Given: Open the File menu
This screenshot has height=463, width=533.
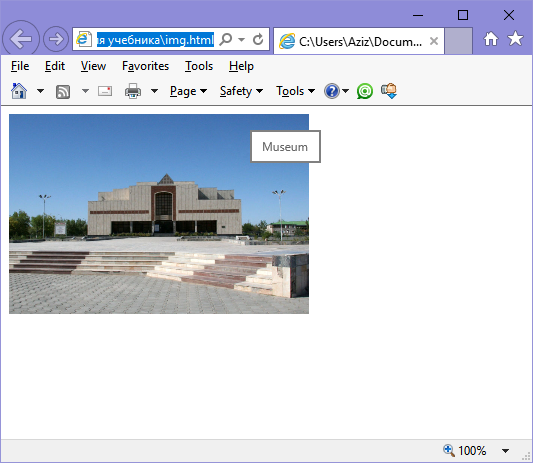Looking at the screenshot, I should 20,66.
